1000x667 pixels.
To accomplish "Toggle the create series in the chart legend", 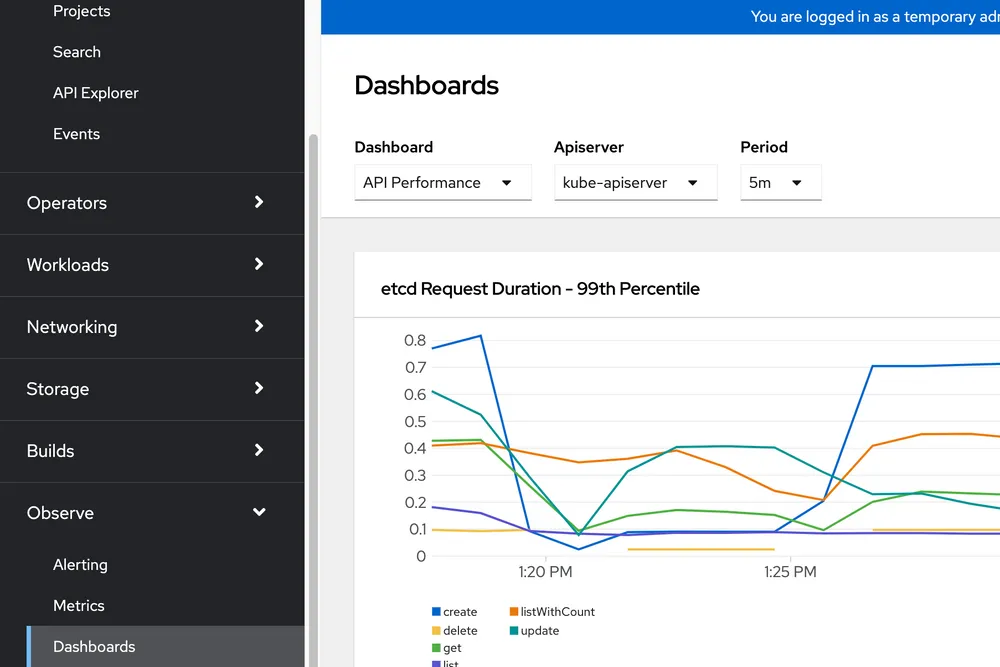I will pos(454,611).
